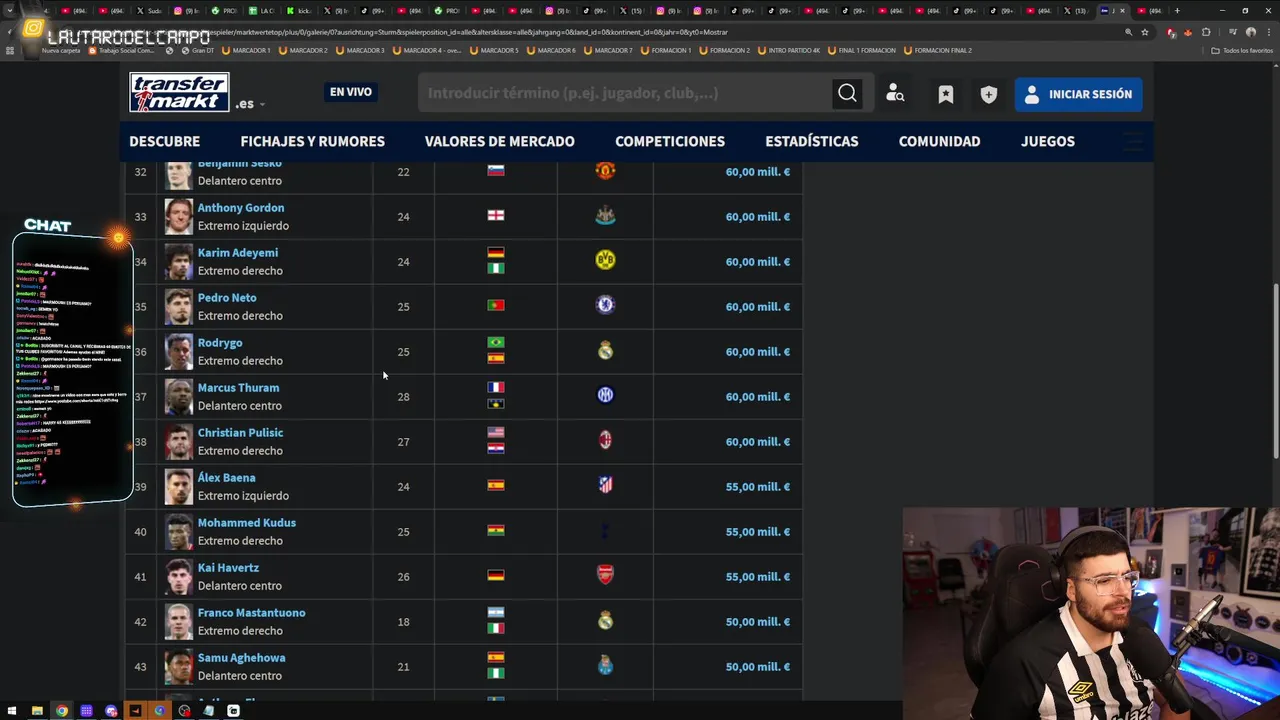Click the shield plus icon in header
Image resolution: width=1280 pixels, height=720 pixels.
(989, 94)
